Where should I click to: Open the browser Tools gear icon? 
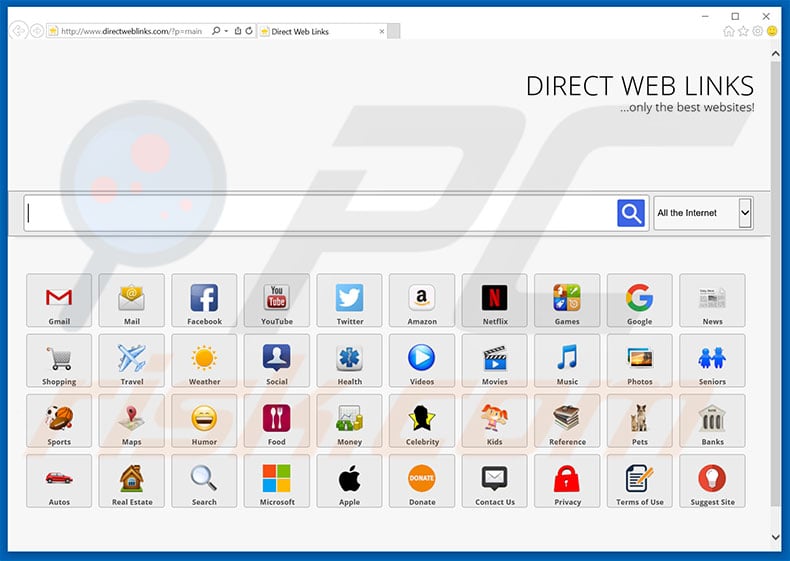coord(757,31)
